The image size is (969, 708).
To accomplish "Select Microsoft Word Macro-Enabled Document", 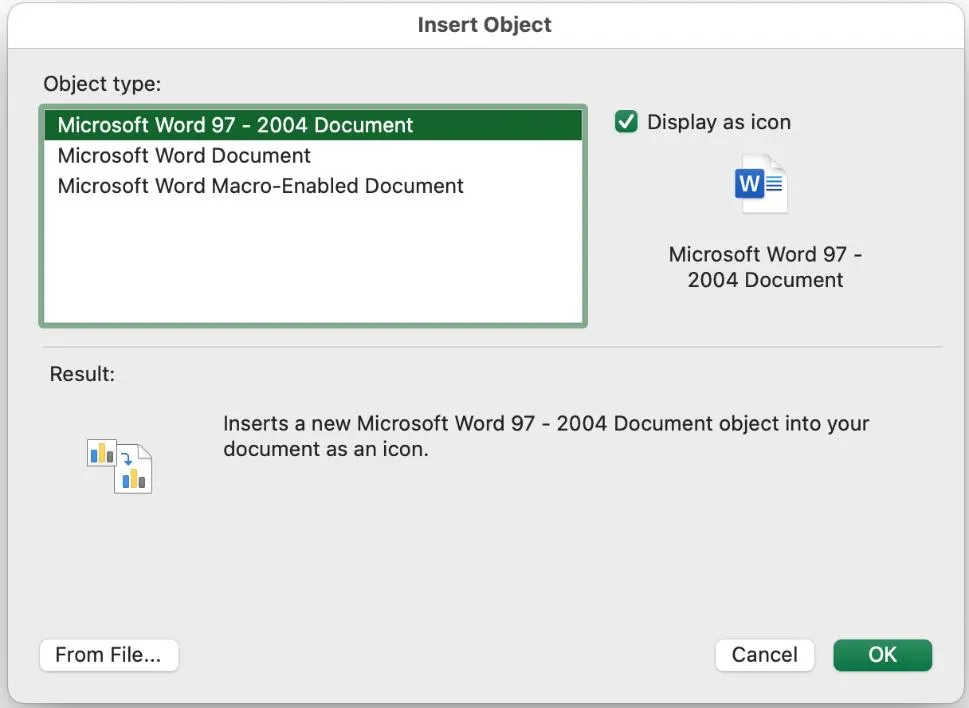I will (x=260, y=186).
